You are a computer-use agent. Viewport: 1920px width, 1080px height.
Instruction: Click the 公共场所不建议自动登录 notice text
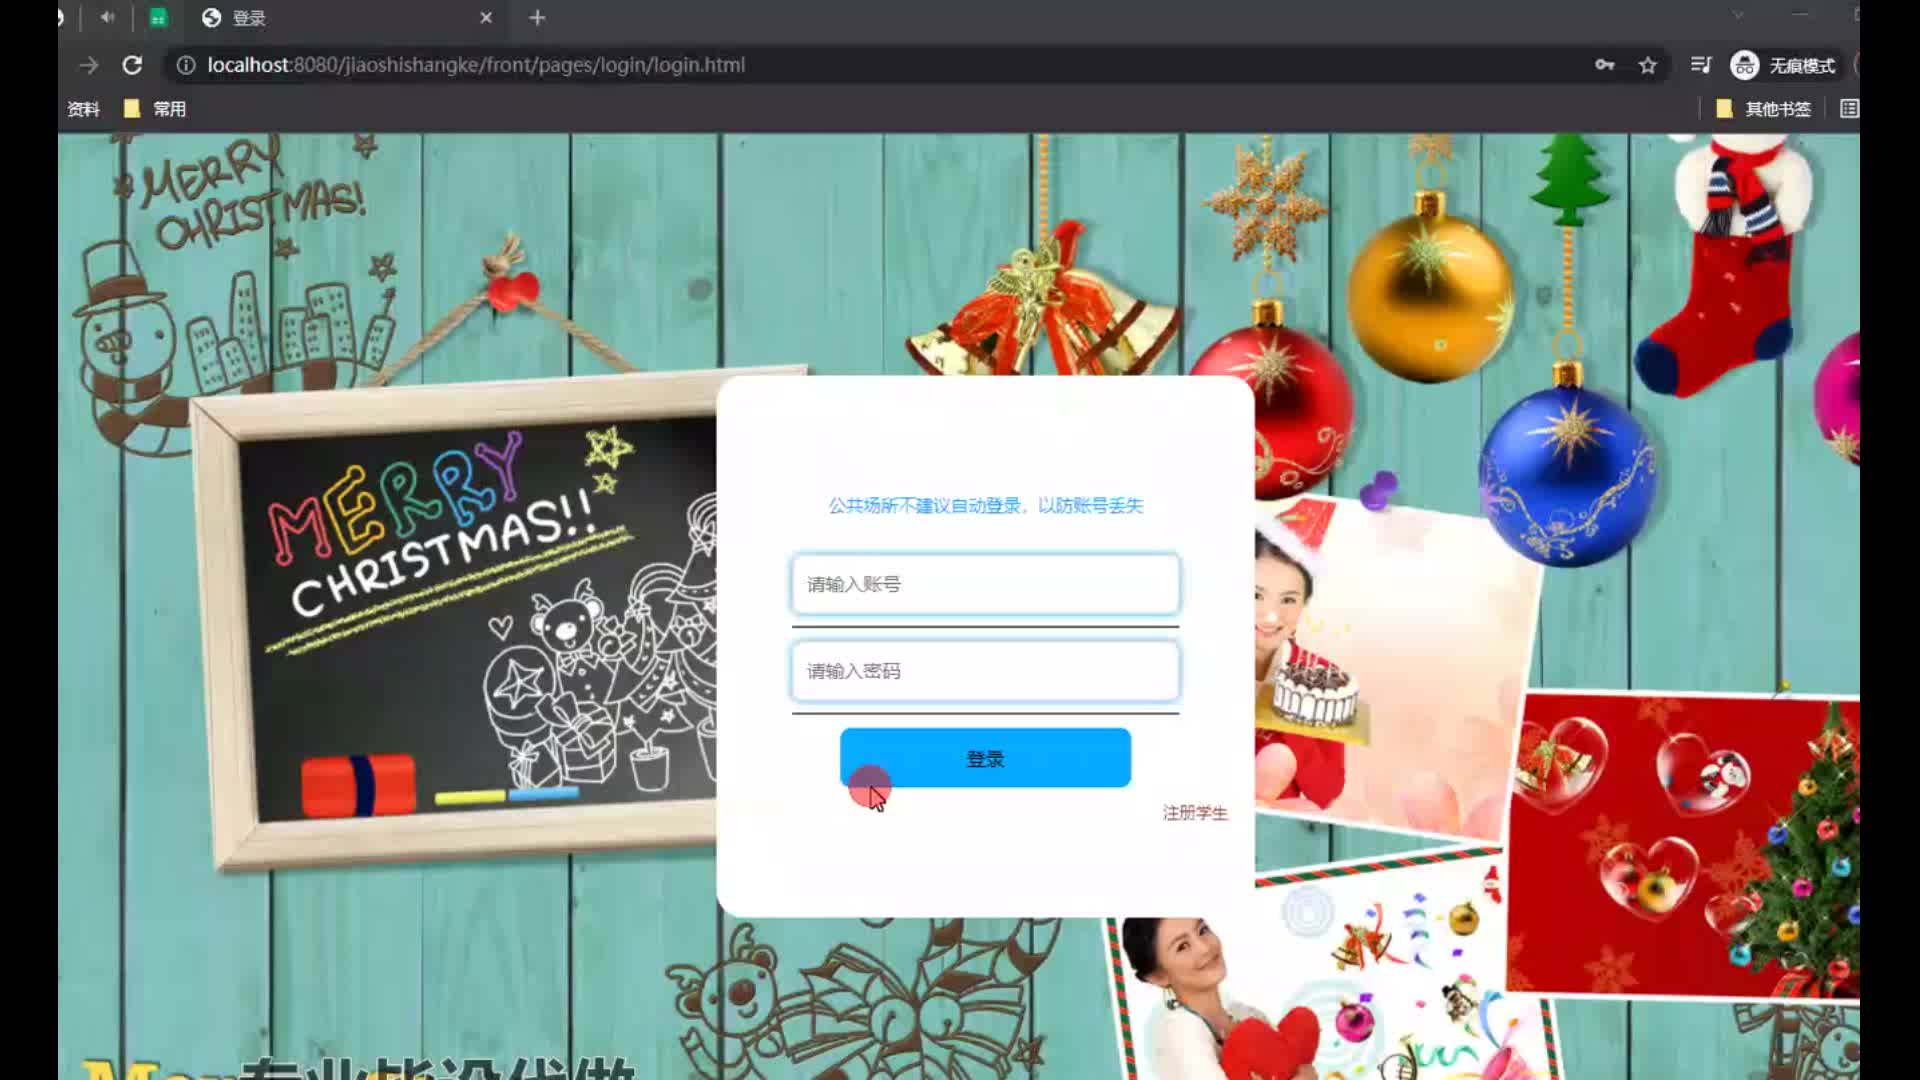pos(985,506)
